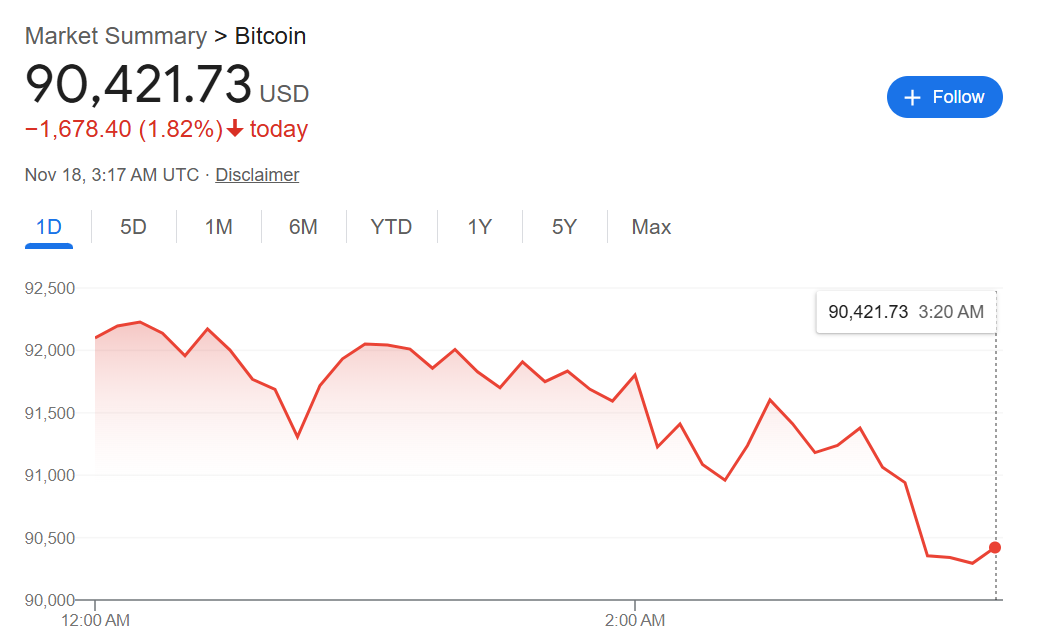View the 1Y price chart
This screenshot has height=633, width=1062.
[x=480, y=227]
